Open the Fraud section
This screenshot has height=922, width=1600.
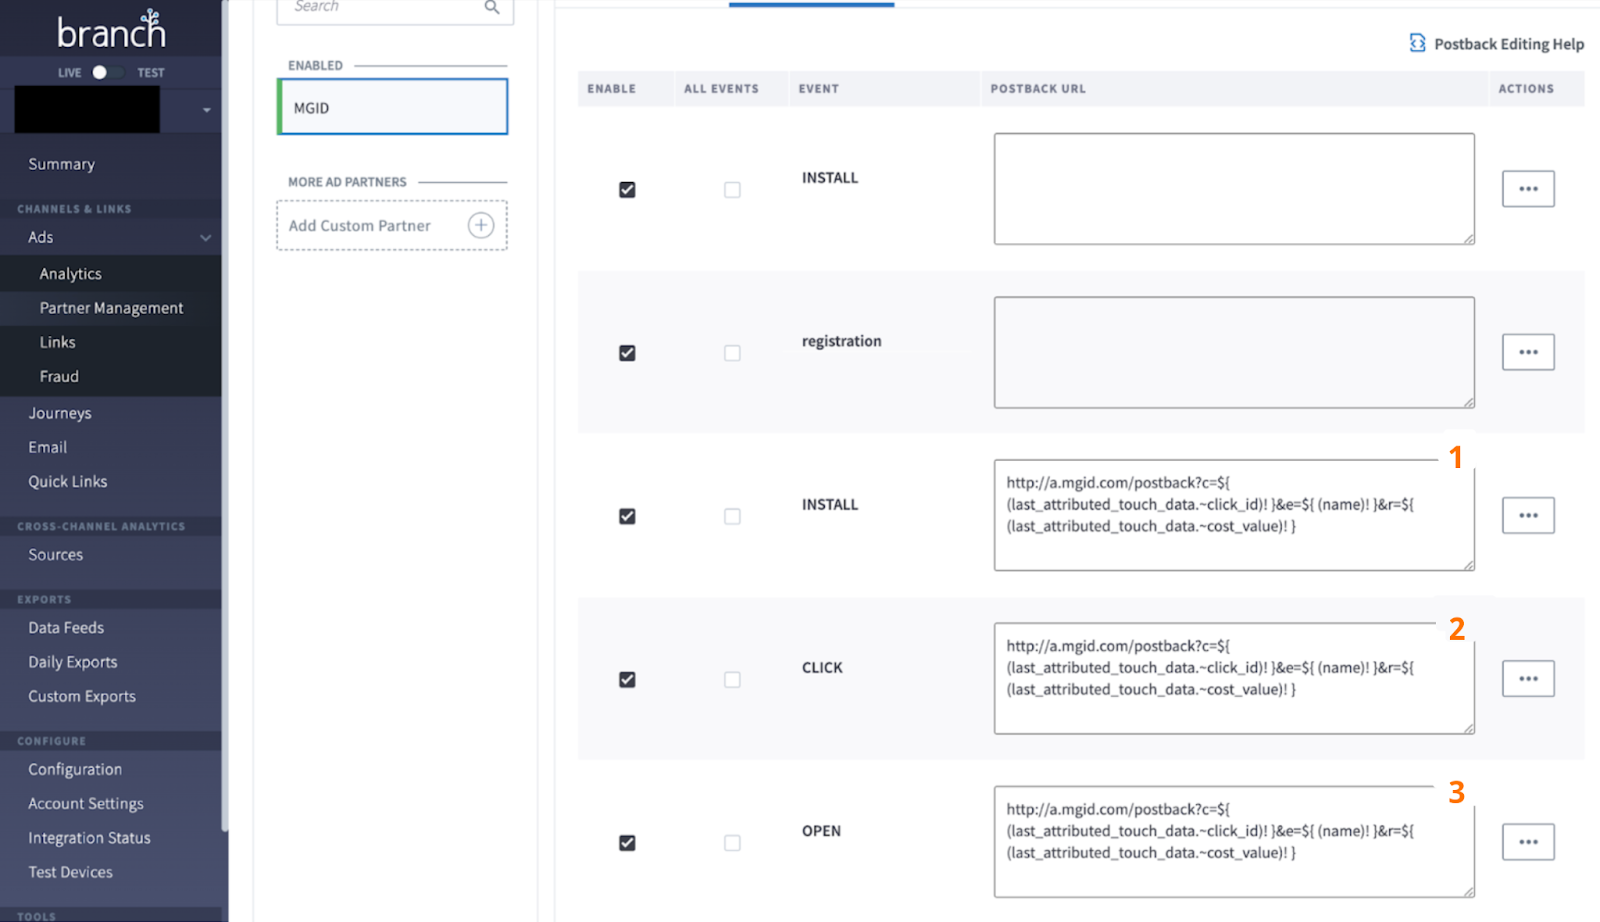point(60,376)
